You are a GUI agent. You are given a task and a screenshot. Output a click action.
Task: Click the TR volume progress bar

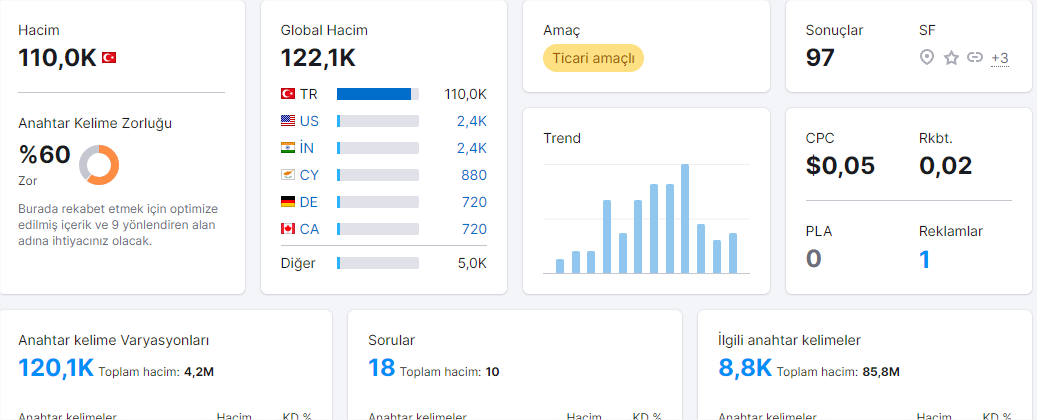click(378, 94)
